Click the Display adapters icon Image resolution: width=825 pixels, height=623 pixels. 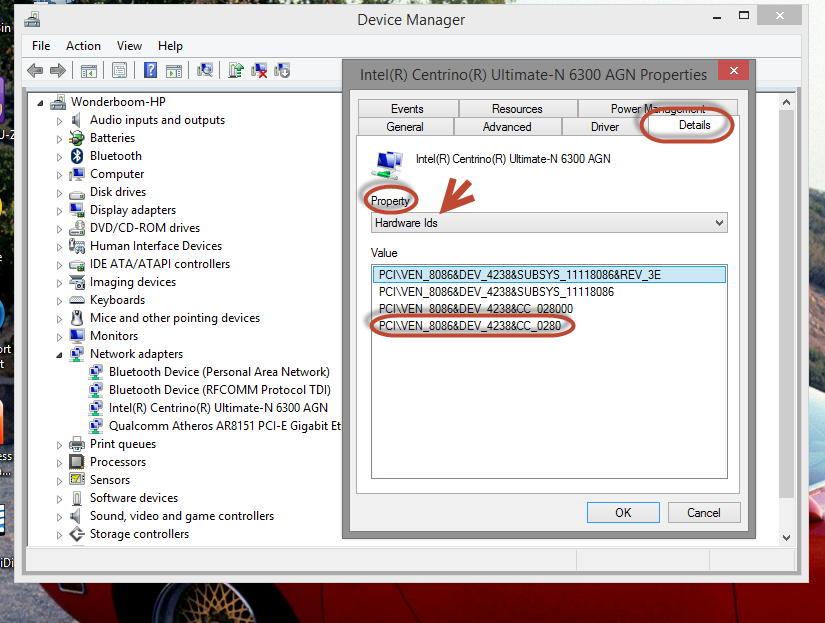(x=77, y=210)
